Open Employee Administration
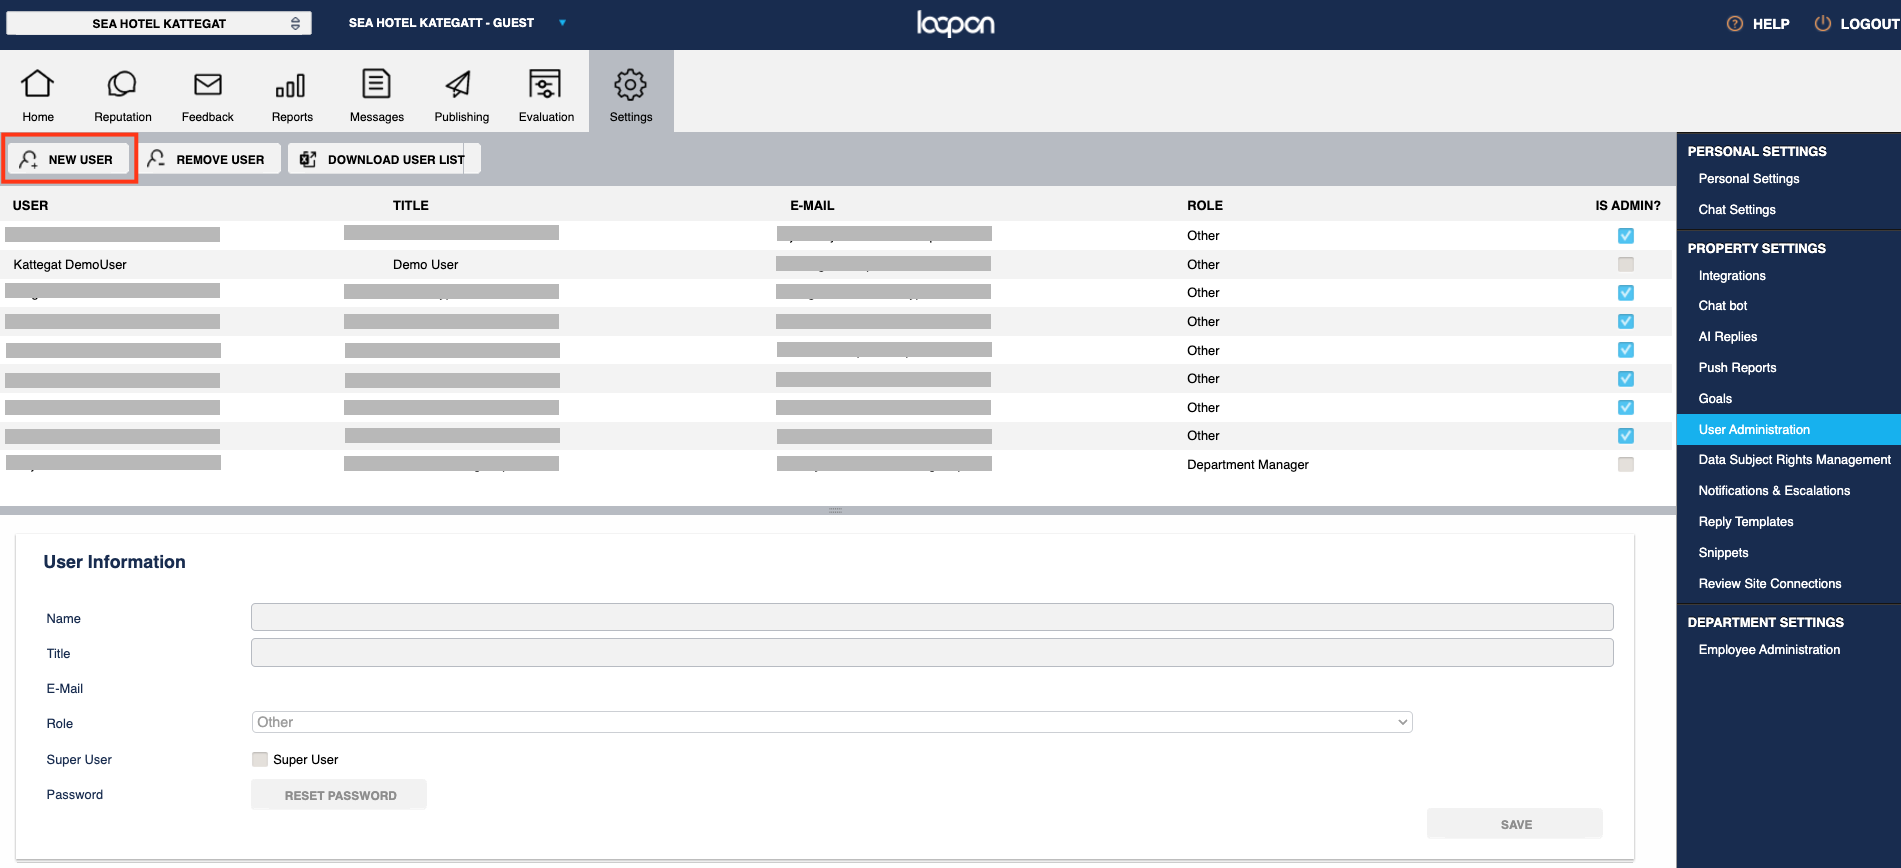 tap(1769, 650)
